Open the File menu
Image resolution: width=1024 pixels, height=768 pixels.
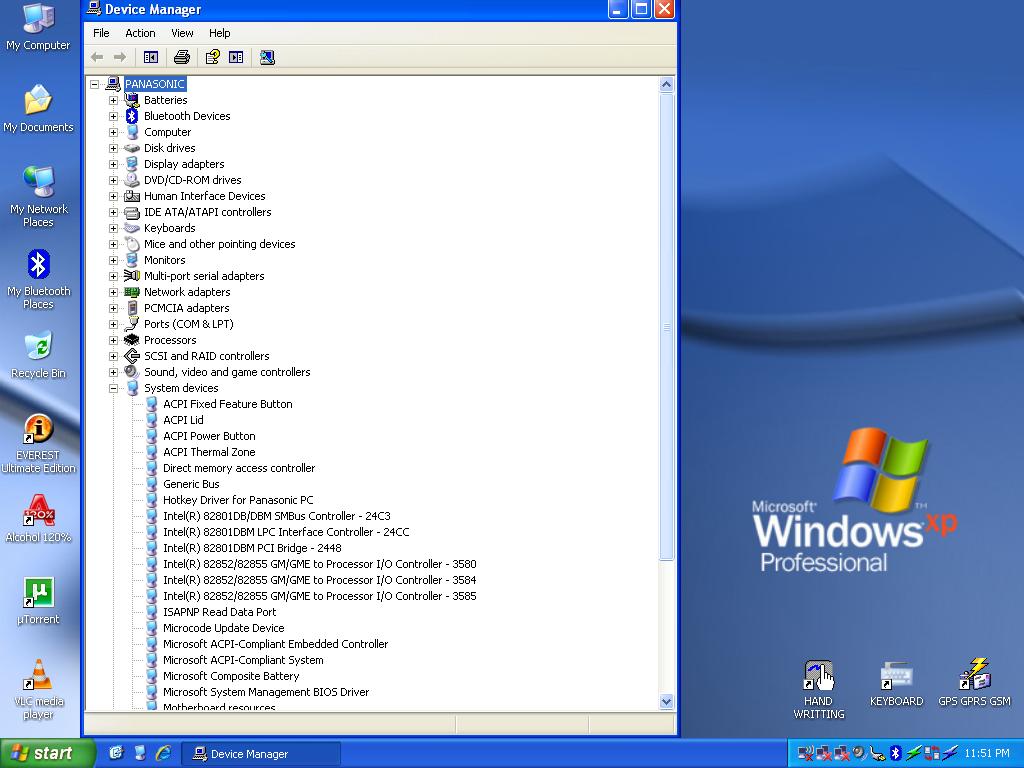pos(101,33)
